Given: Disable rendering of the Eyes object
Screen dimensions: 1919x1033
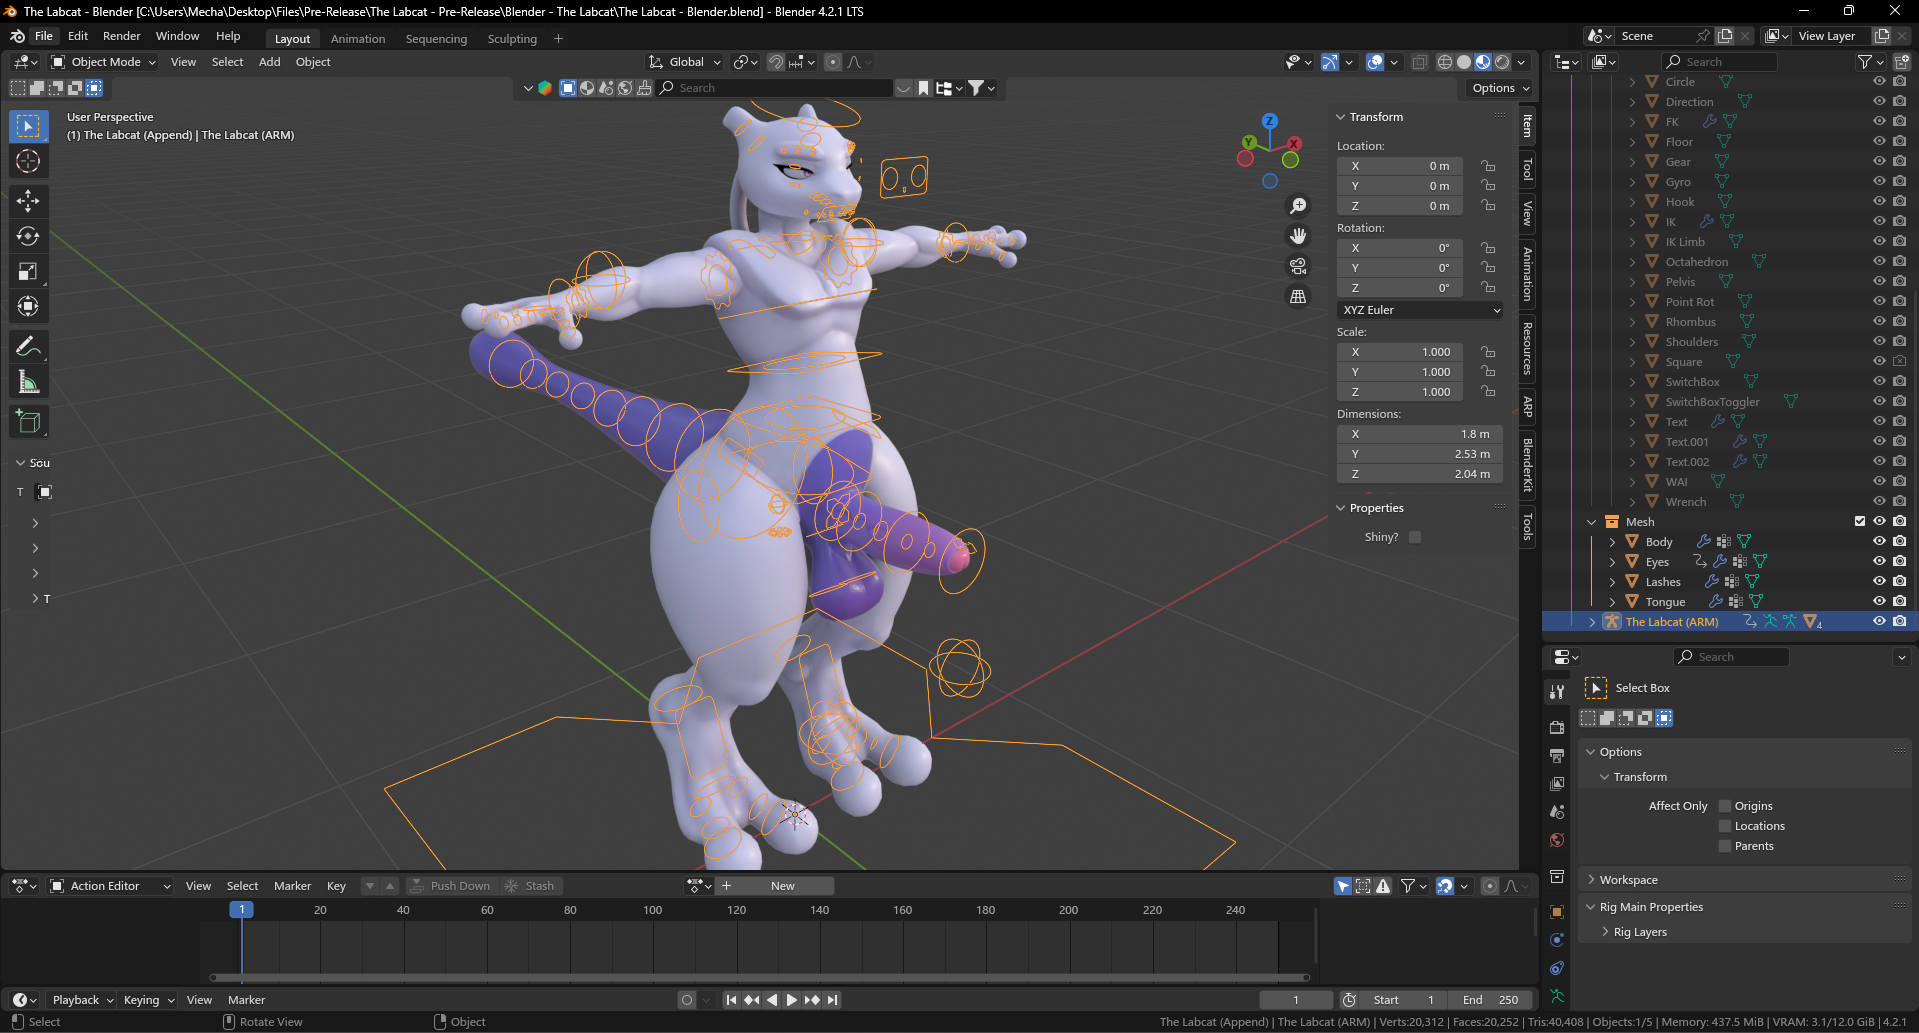Looking at the screenshot, I should click(1900, 561).
